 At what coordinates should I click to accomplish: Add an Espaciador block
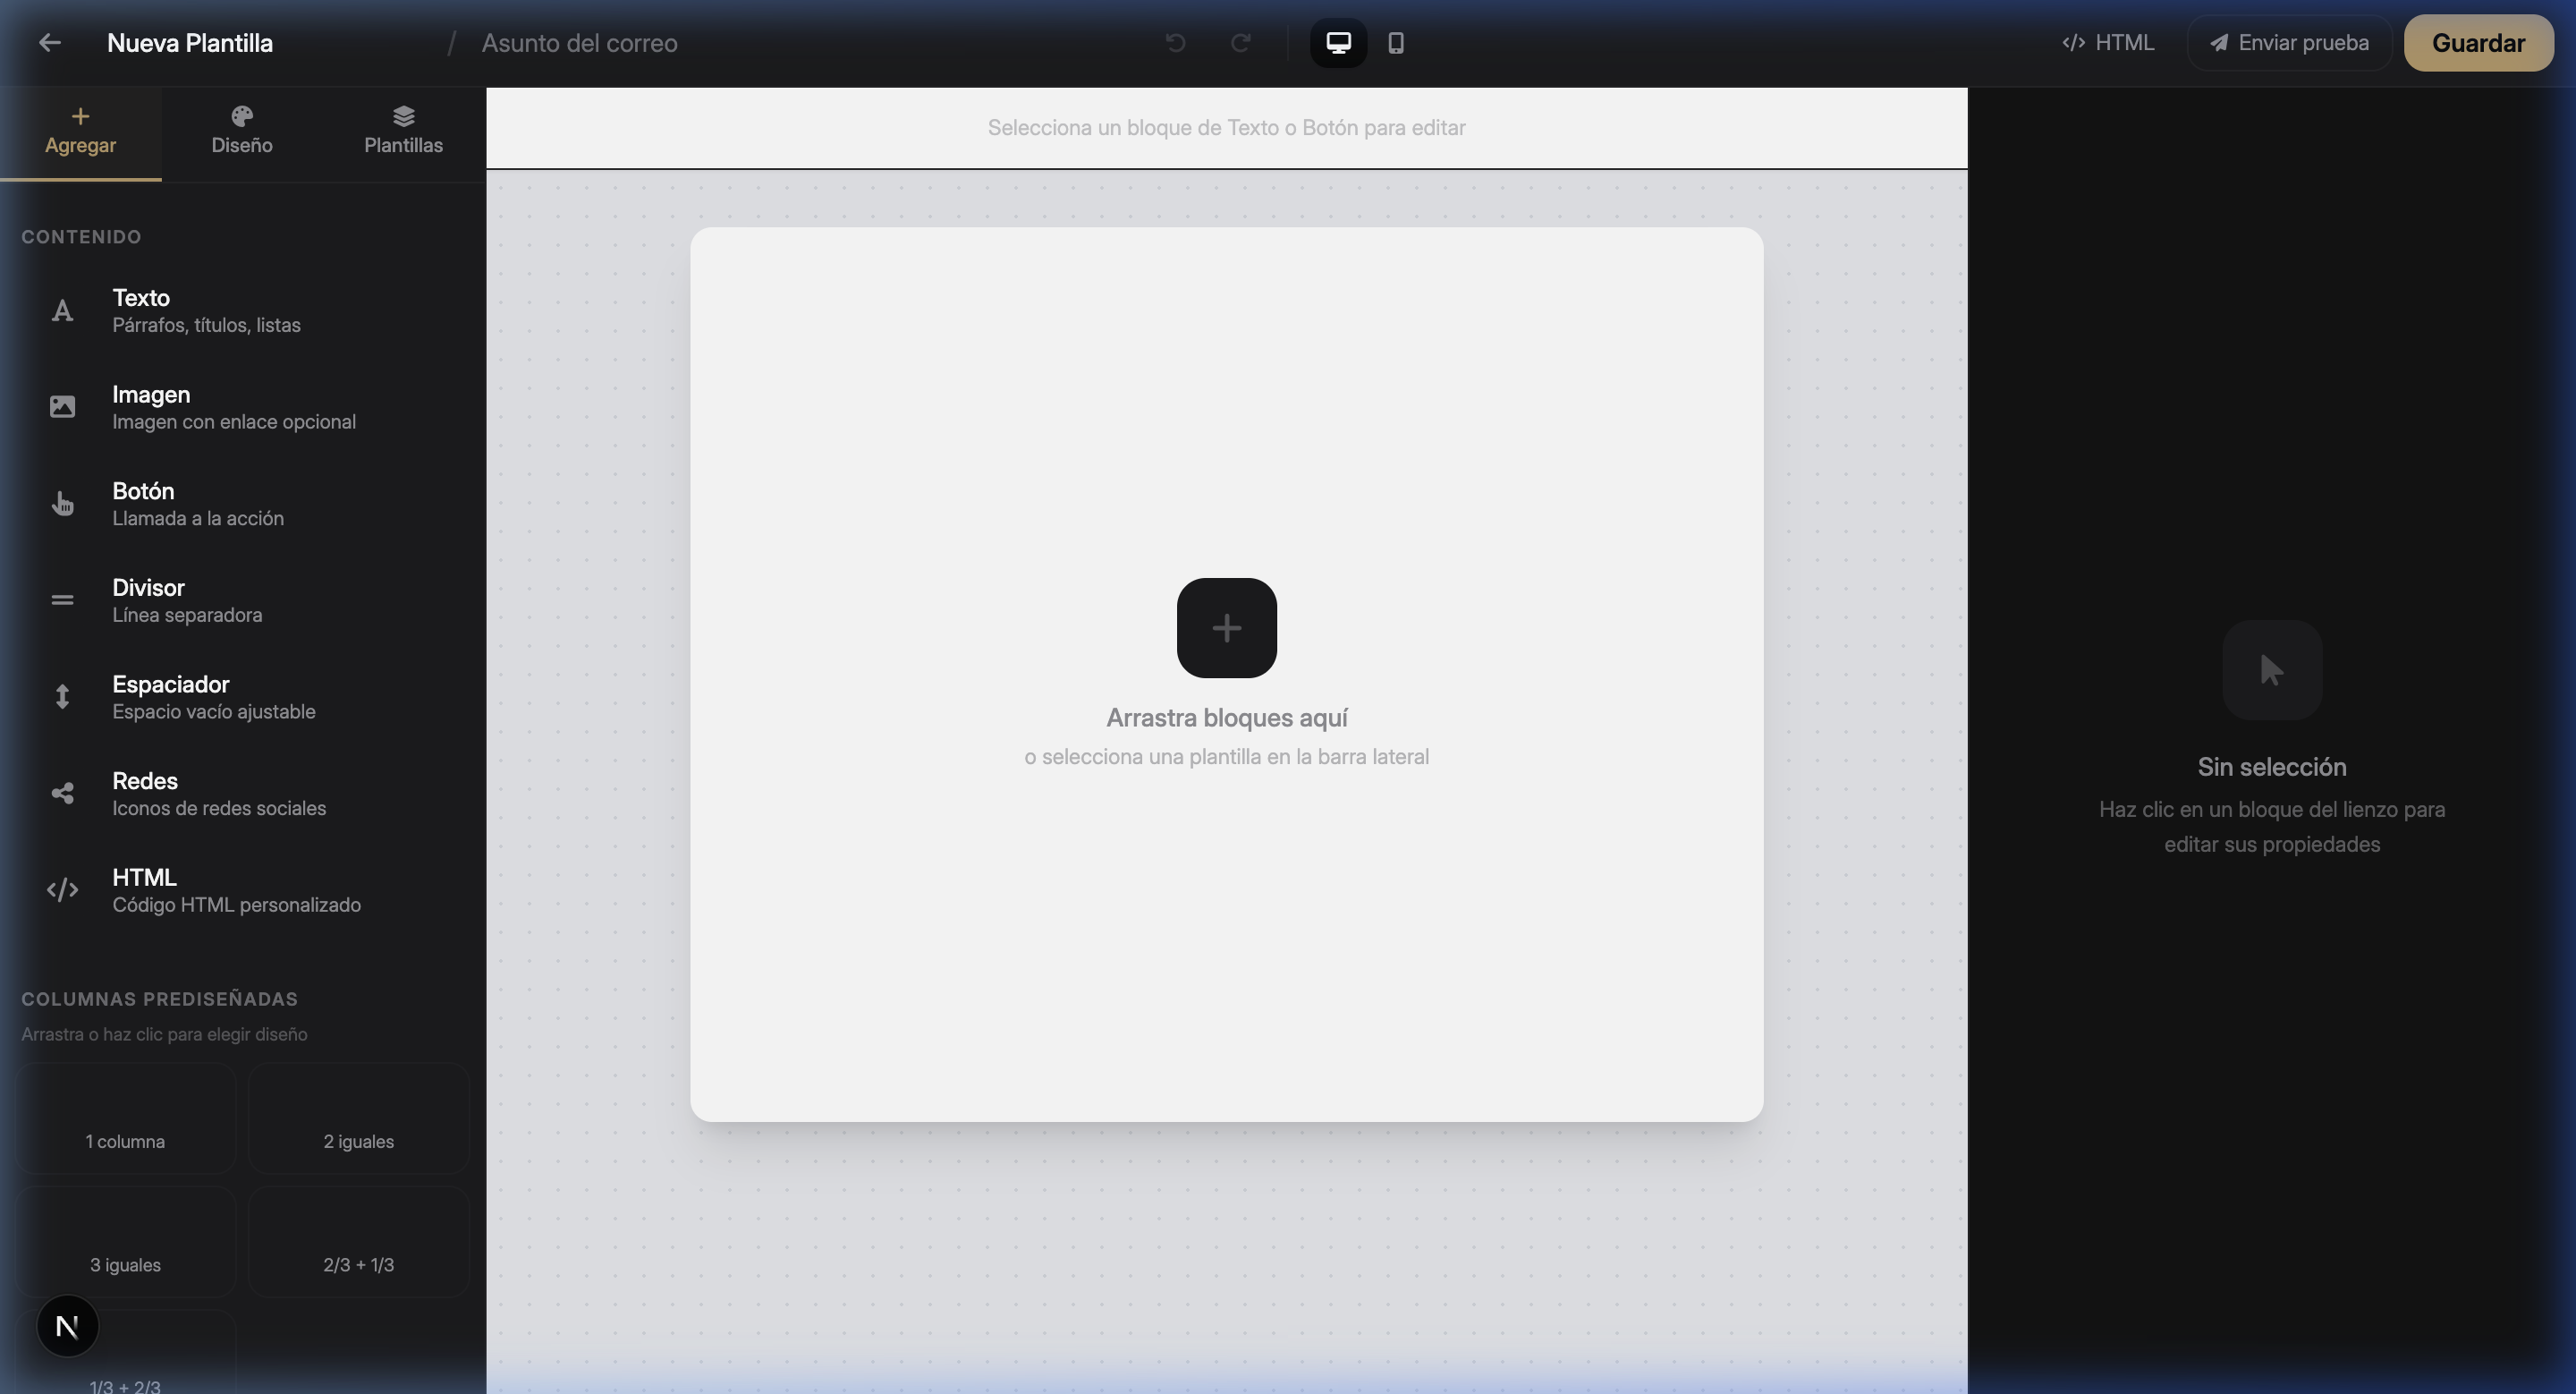coord(213,697)
